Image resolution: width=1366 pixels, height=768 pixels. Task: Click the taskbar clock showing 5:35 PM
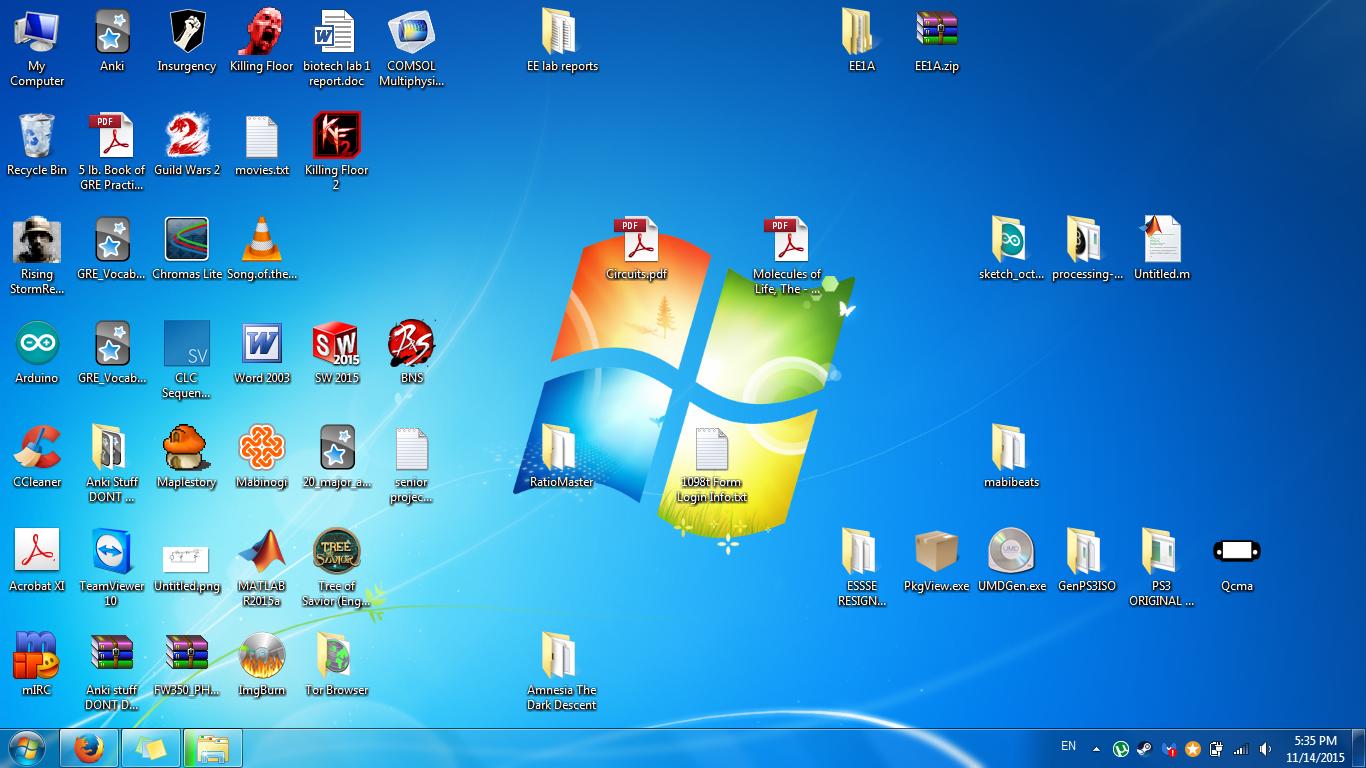[1314, 748]
